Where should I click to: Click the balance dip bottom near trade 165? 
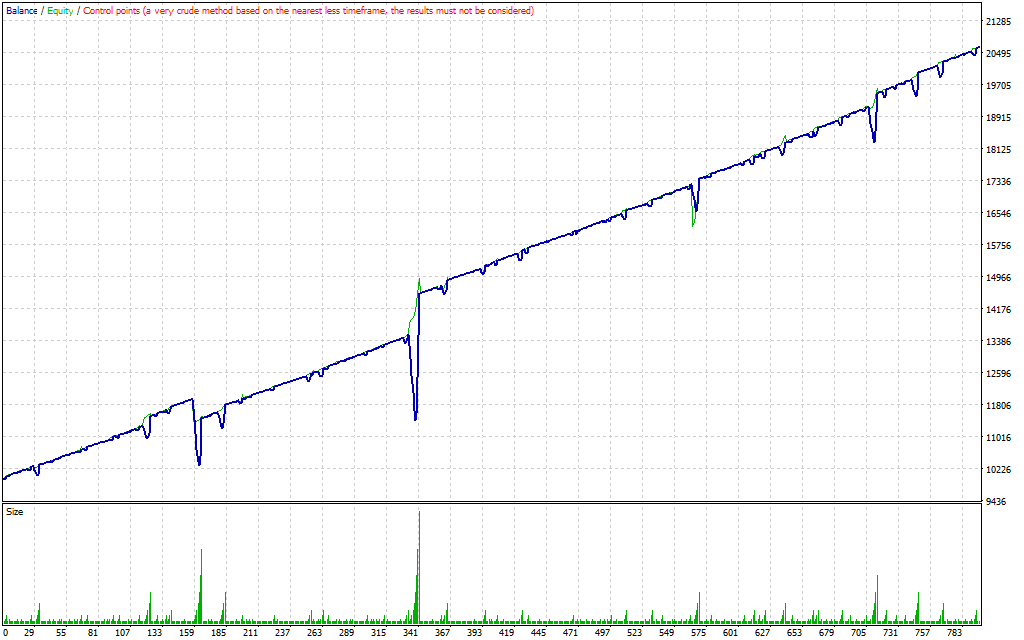199,464
